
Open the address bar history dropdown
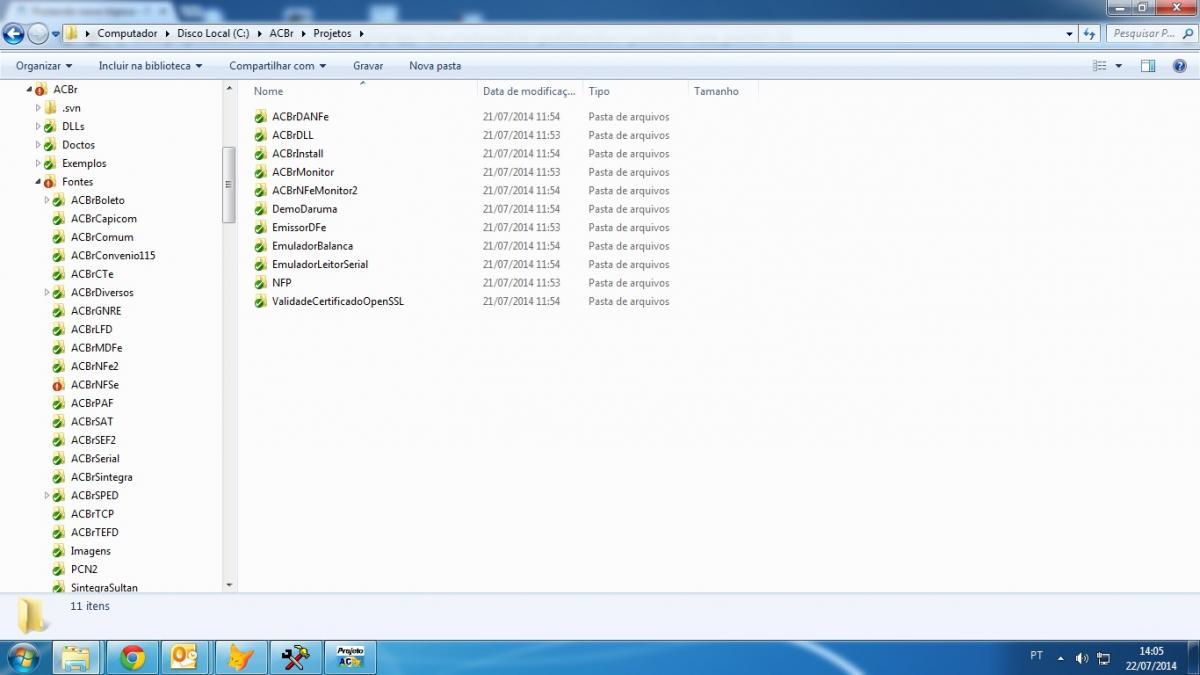pyautogui.click(x=1070, y=33)
